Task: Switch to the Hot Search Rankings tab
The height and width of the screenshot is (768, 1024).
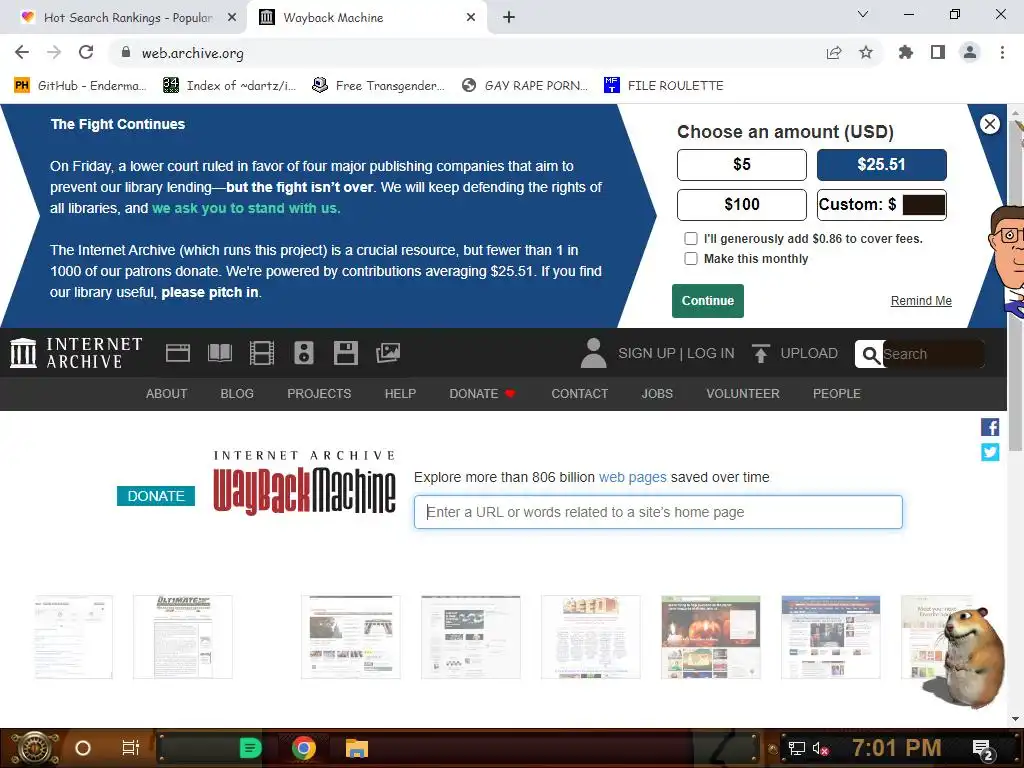Action: click(123, 18)
